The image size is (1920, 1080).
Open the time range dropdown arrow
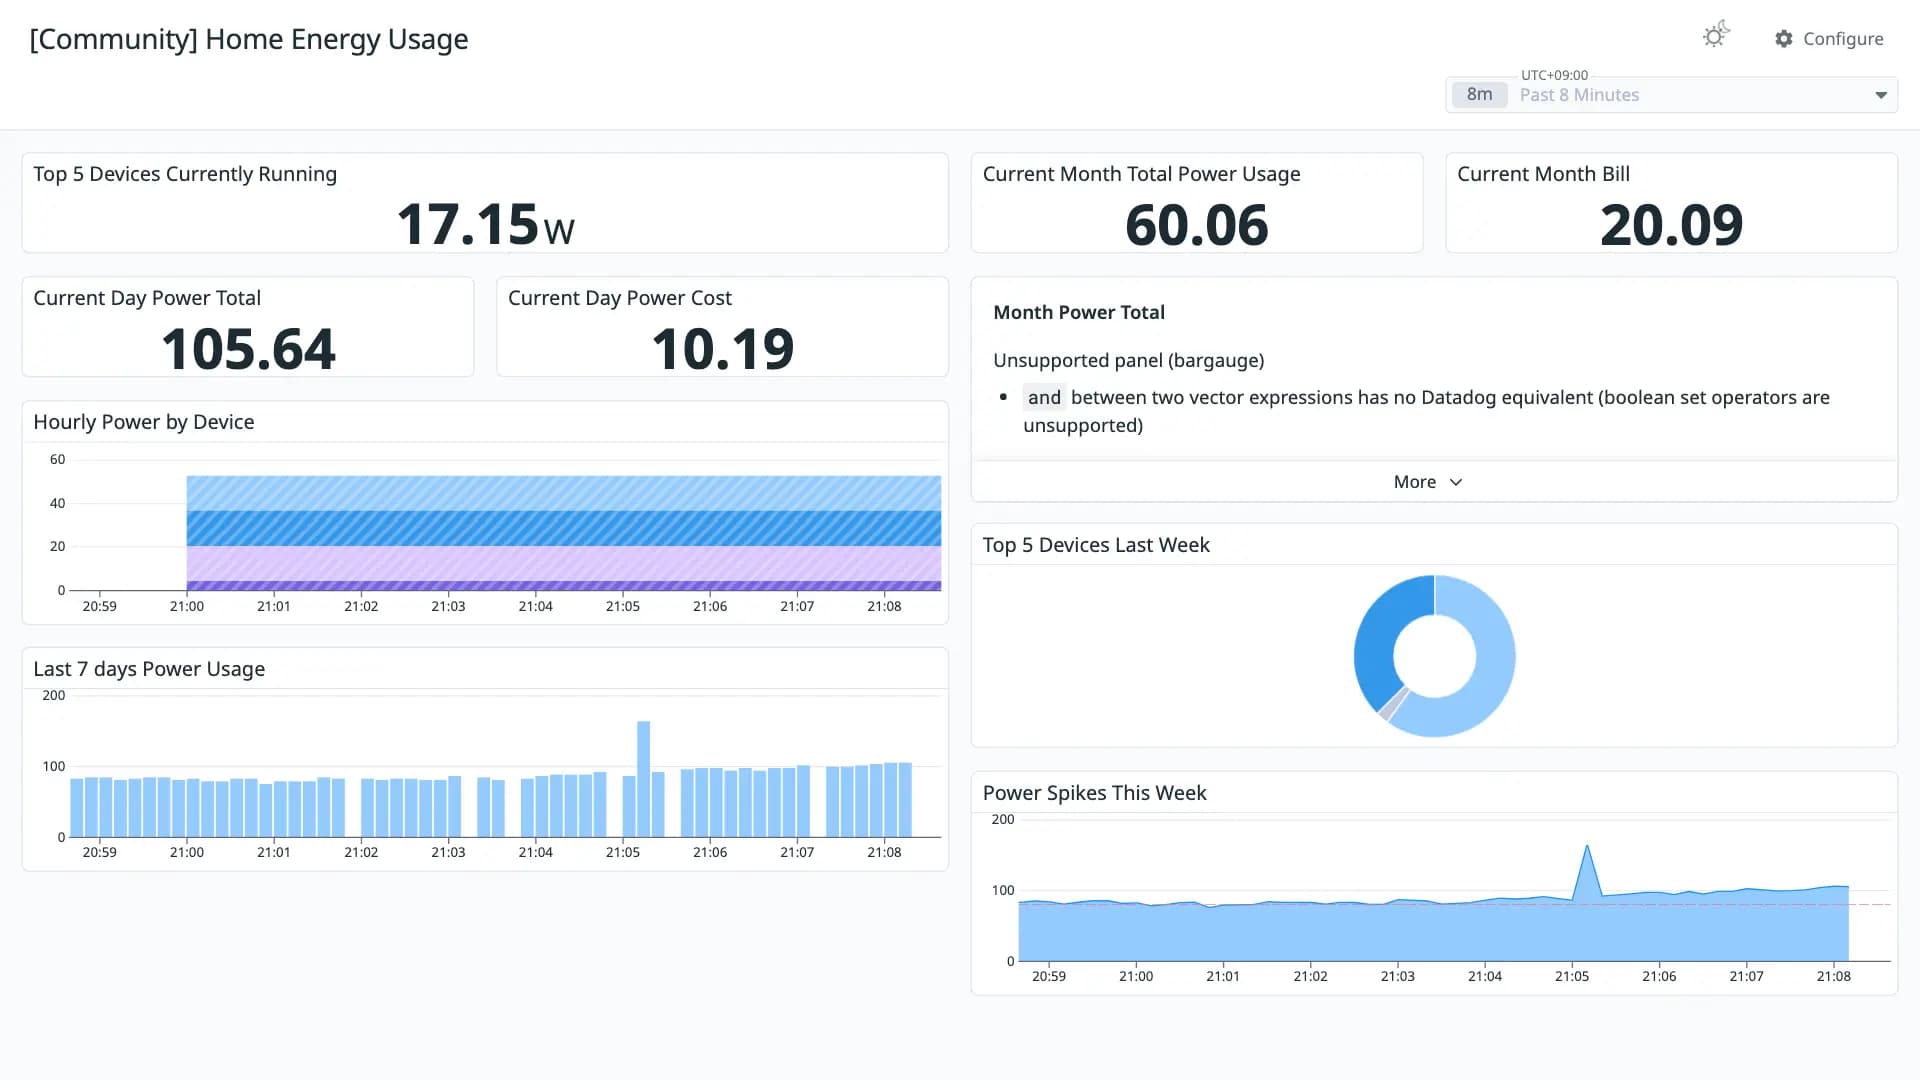(1881, 95)
